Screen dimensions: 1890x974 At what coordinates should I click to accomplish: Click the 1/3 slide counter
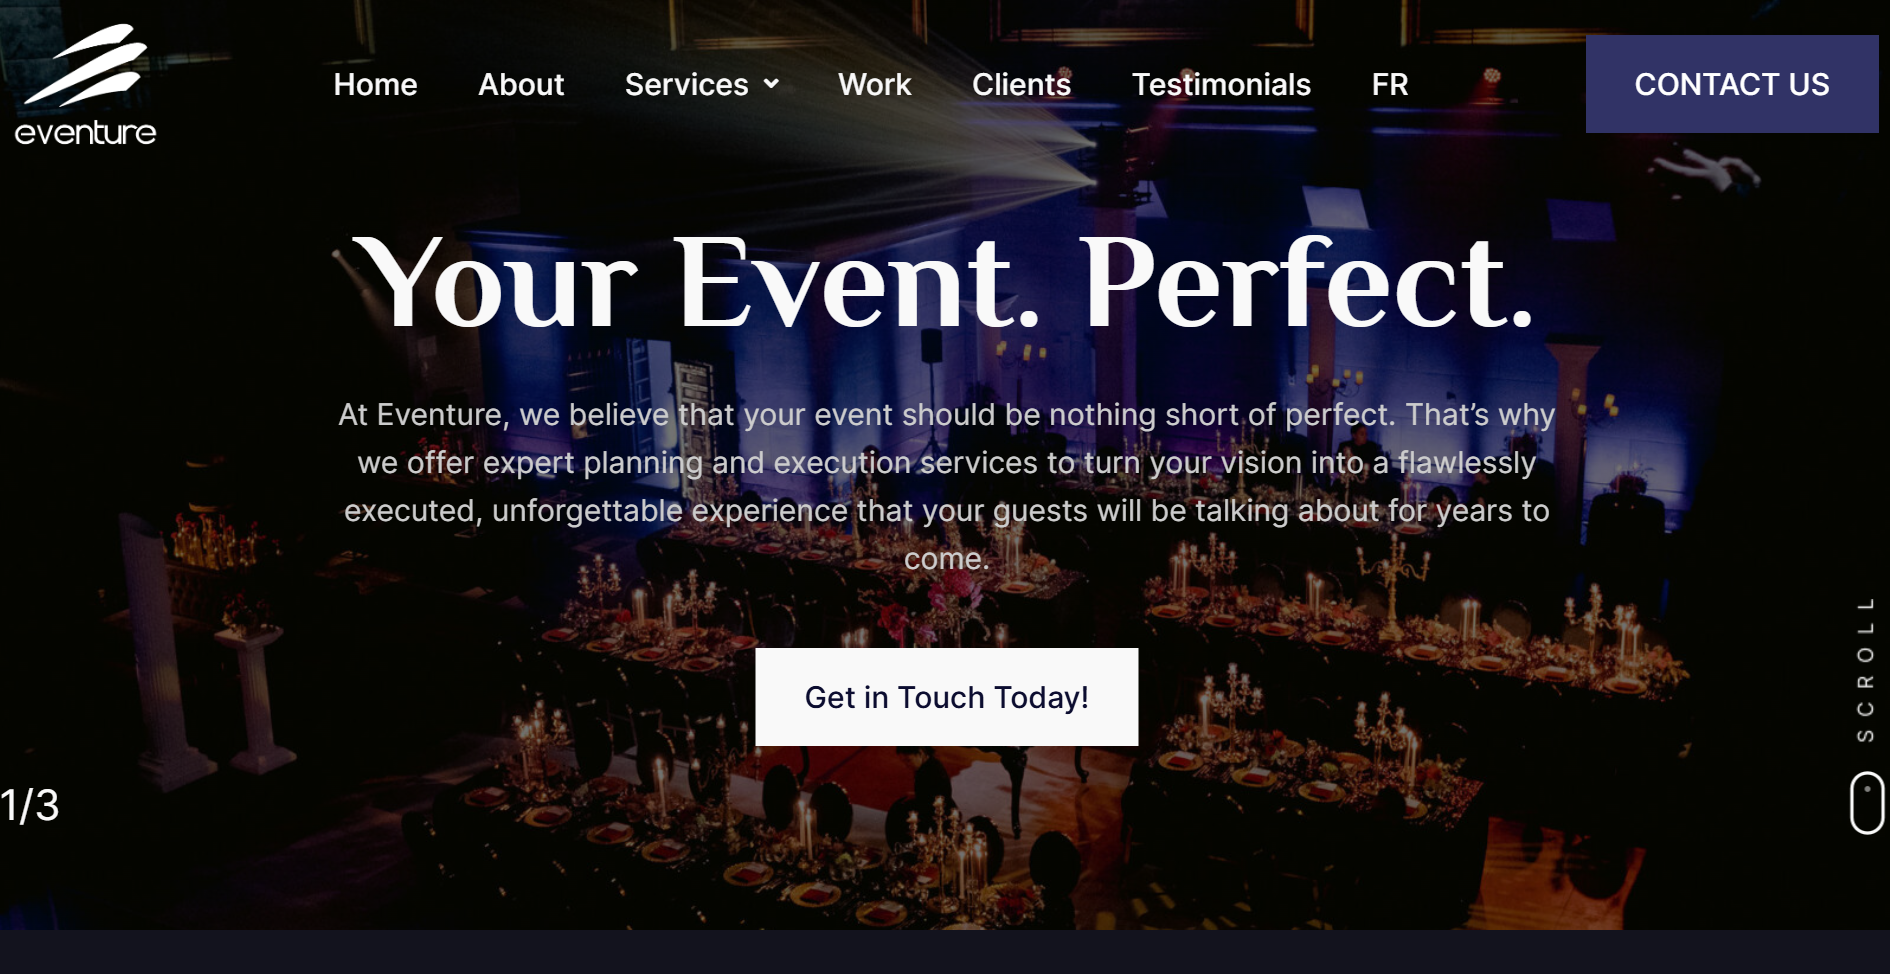click(x=30, y=805)
